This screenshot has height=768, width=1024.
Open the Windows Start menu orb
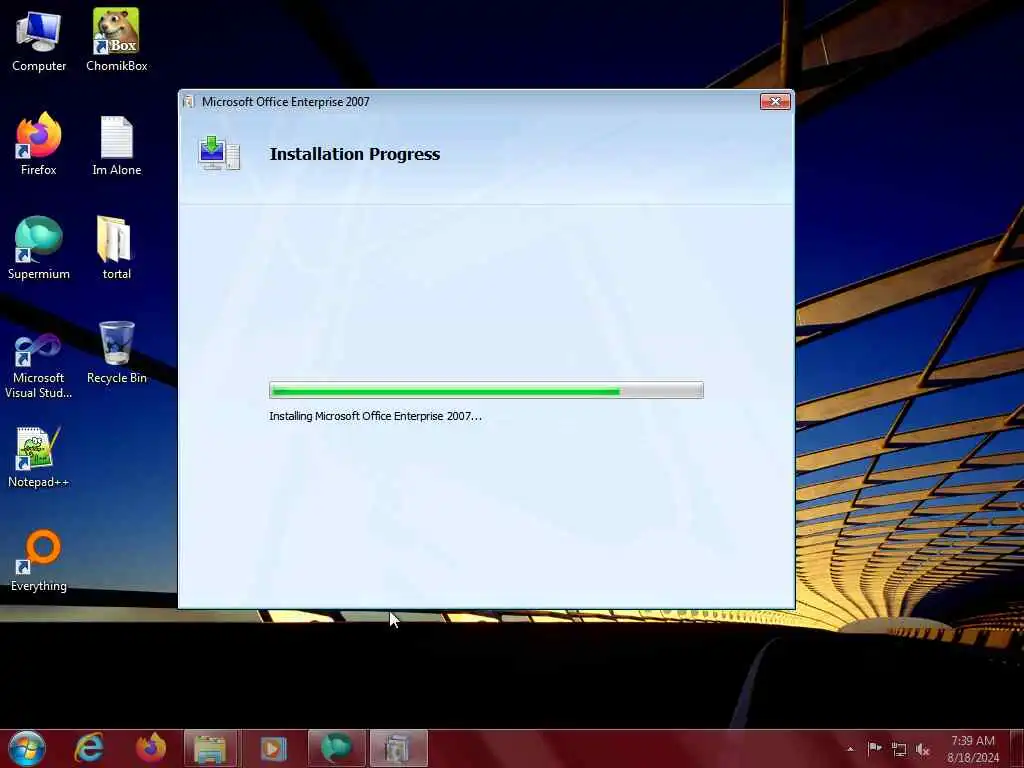point(27,748)
